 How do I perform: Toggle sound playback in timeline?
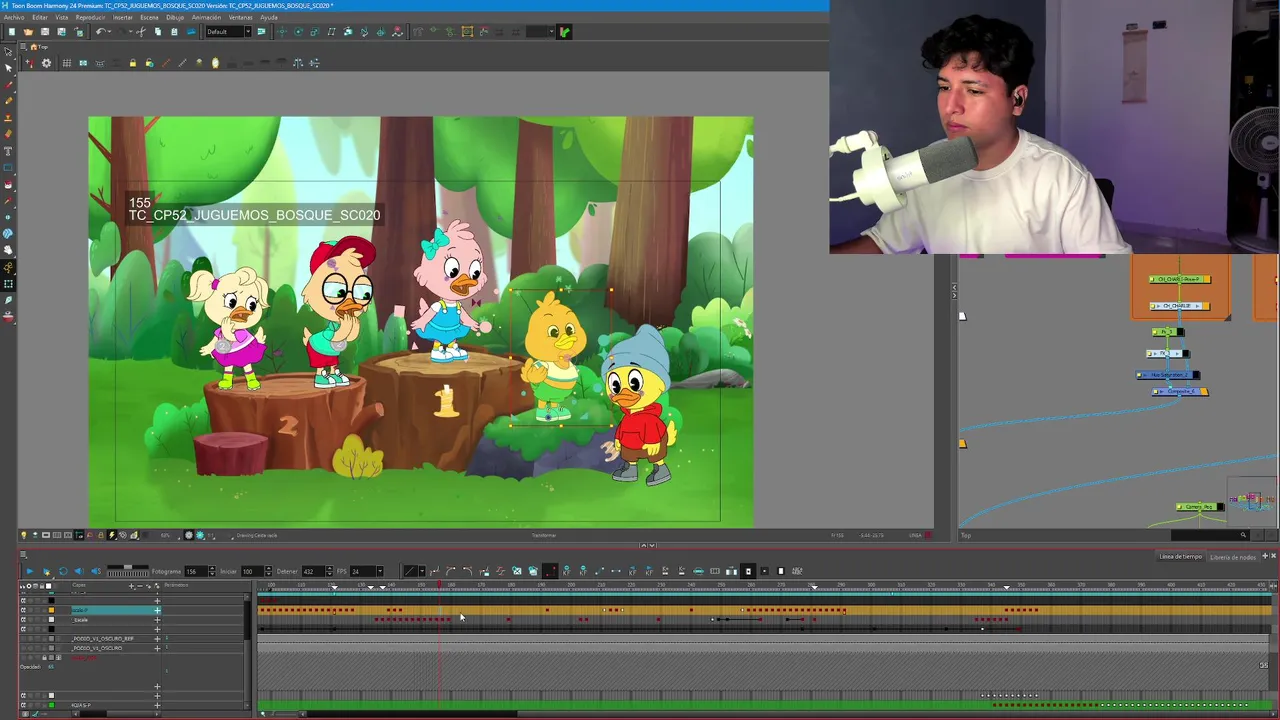tap(79, 571)
